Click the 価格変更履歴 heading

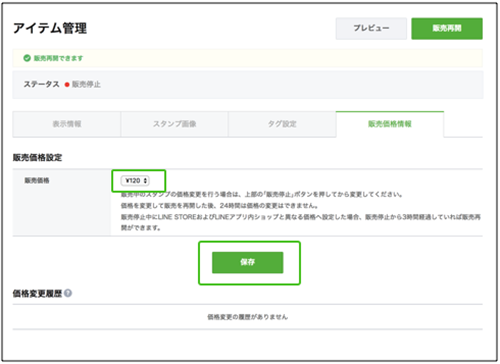[37, 293]
